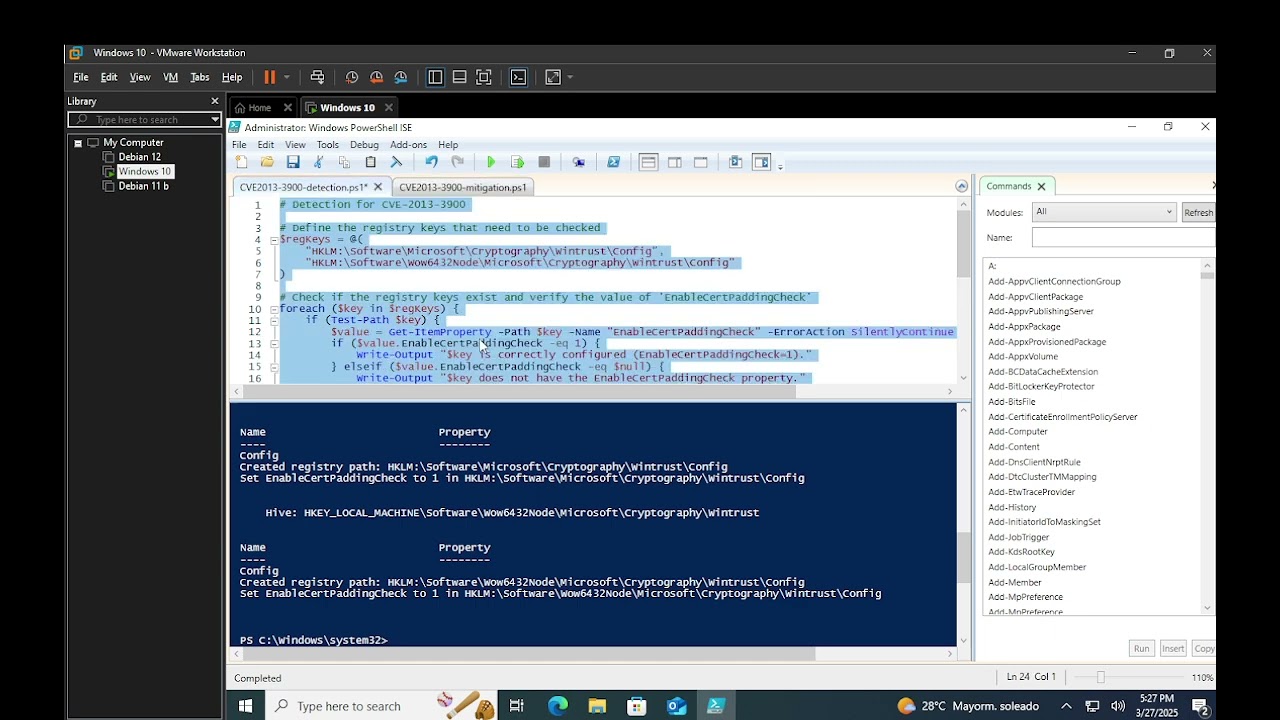
Task: Select Debian 11 b in the Library
Action: [x=143, y=186]
